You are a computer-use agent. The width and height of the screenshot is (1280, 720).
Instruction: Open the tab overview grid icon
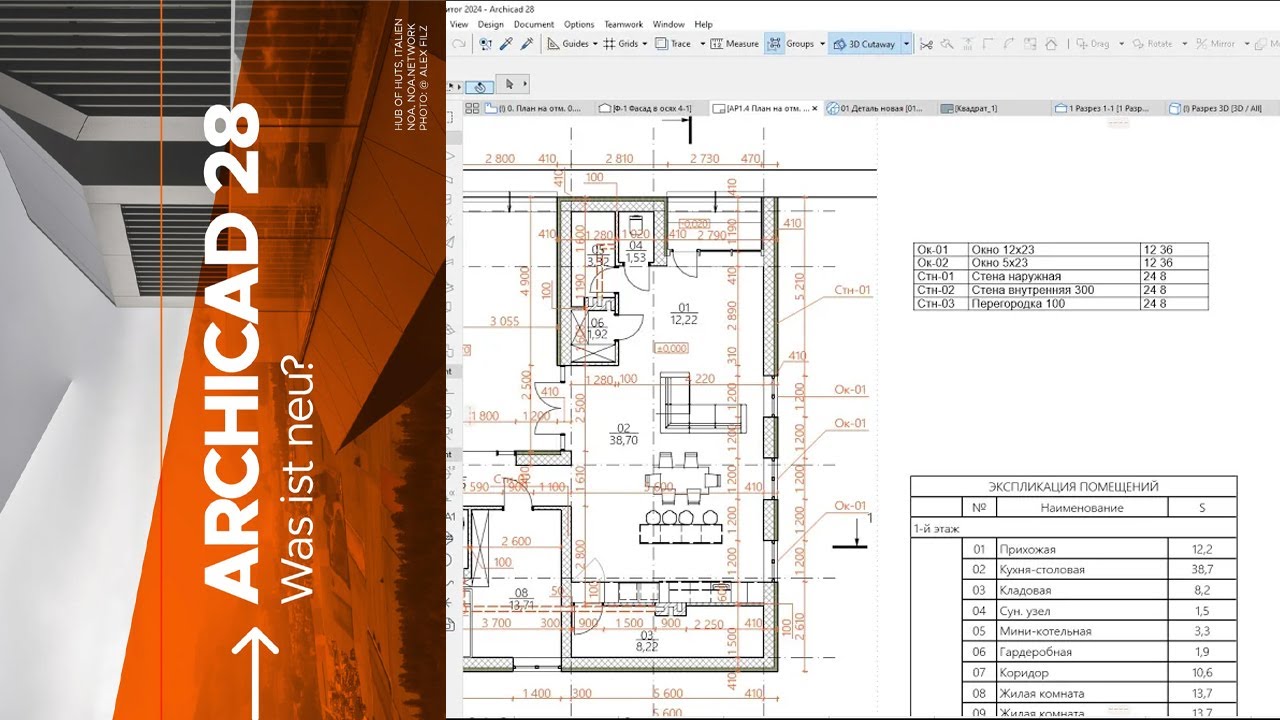click(474, 108)
